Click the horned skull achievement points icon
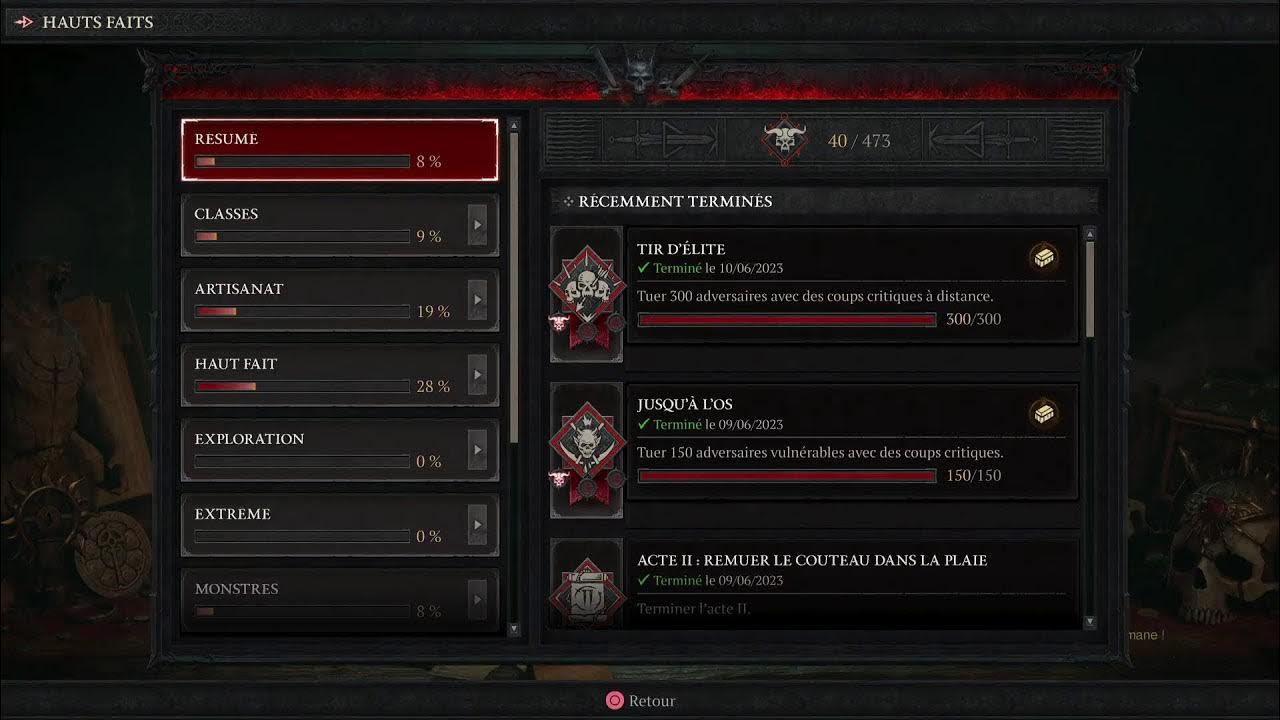 pyautogui.click(x=785, y=141)
